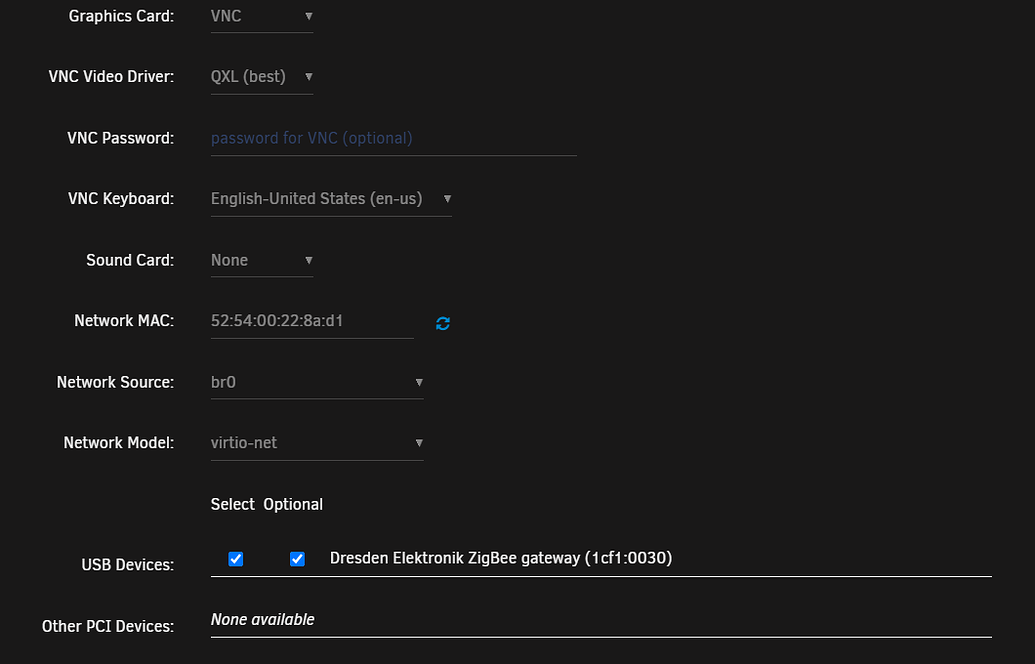
Task: Check the Select checkbox for ZigBee gateway
Action: tap(235, 558)
